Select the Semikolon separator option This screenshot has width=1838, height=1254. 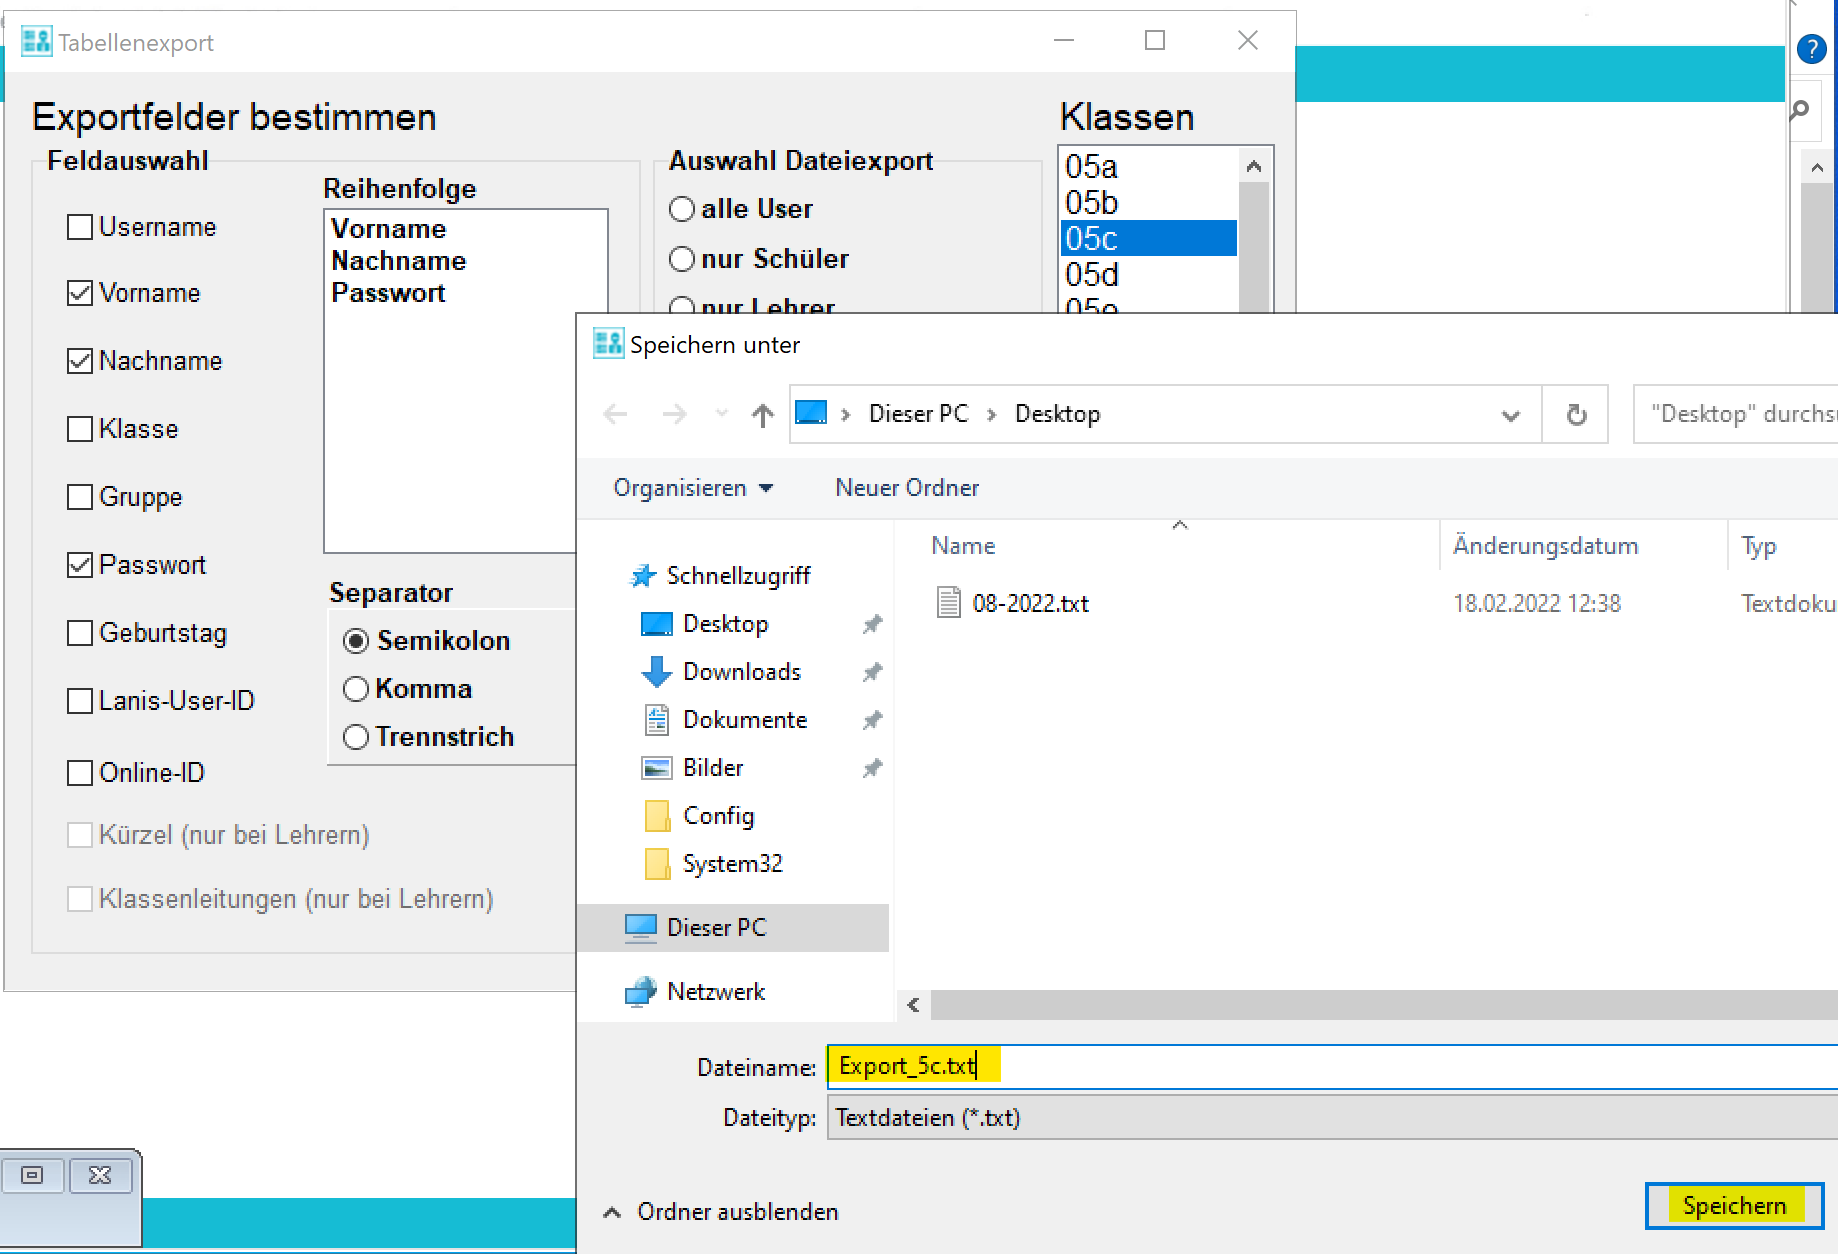point(356,641)
